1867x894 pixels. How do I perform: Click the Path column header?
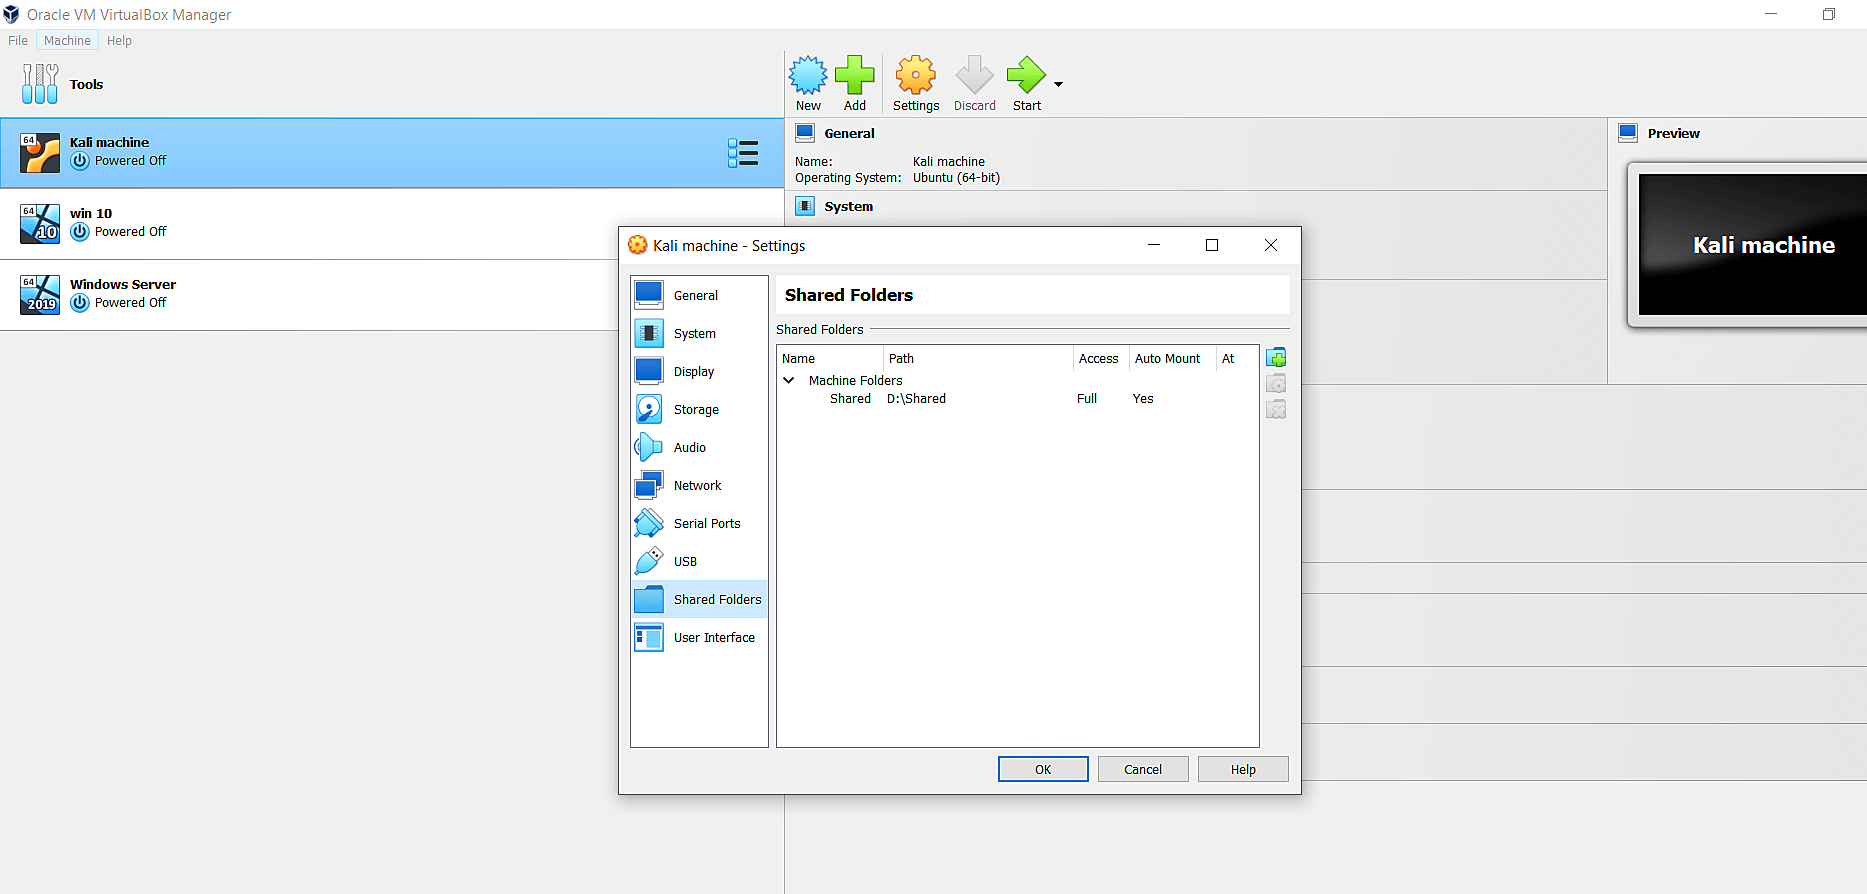pos(978,358)
